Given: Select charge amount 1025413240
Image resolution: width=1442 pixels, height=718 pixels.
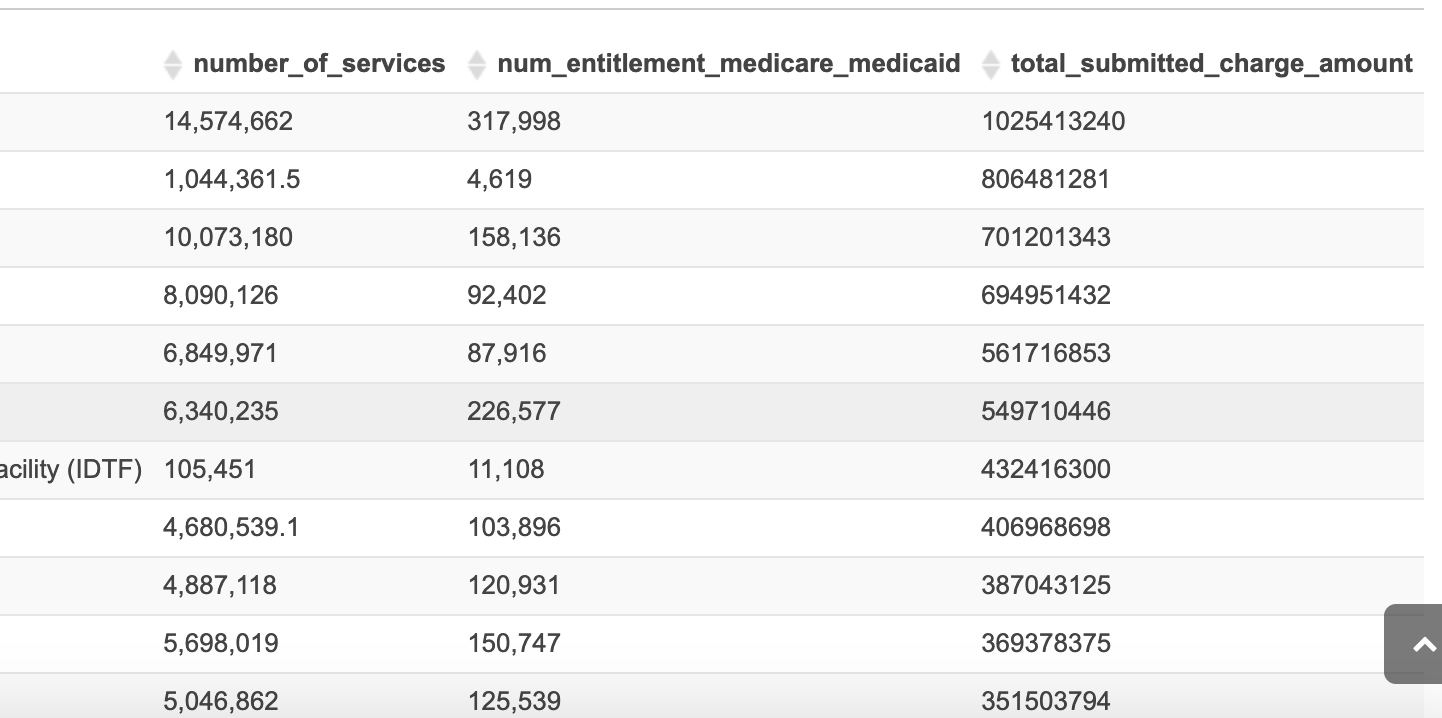Looking at the screenshot, I should point(1053,122).
